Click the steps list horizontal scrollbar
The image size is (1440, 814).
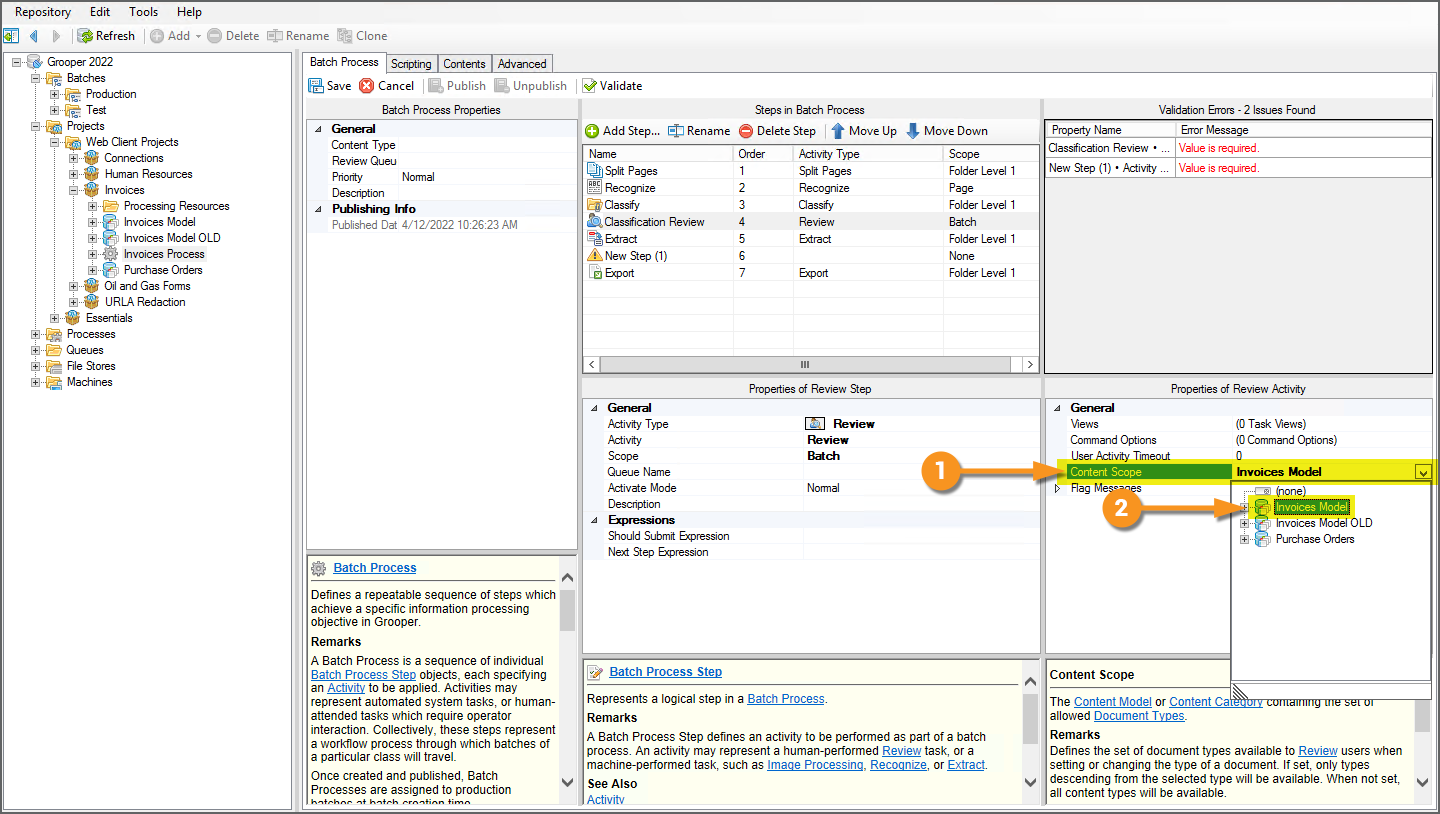click(805, 365)
